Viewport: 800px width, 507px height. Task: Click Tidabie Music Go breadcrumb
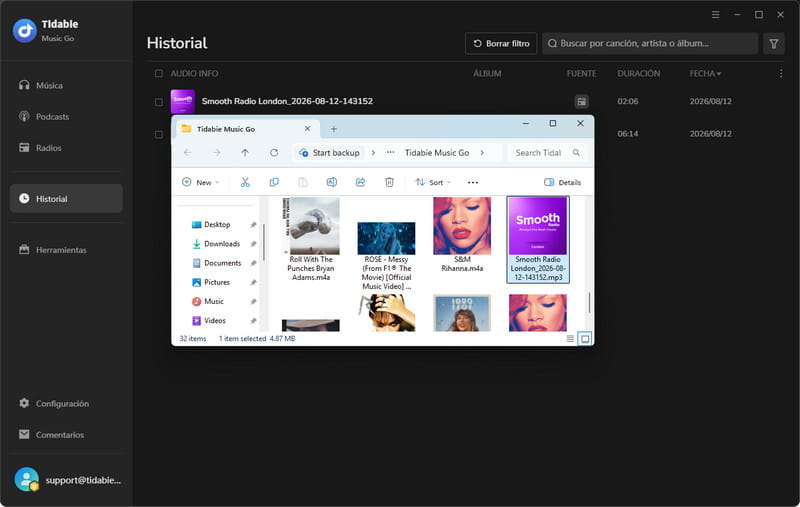click(x=437, y=153)
